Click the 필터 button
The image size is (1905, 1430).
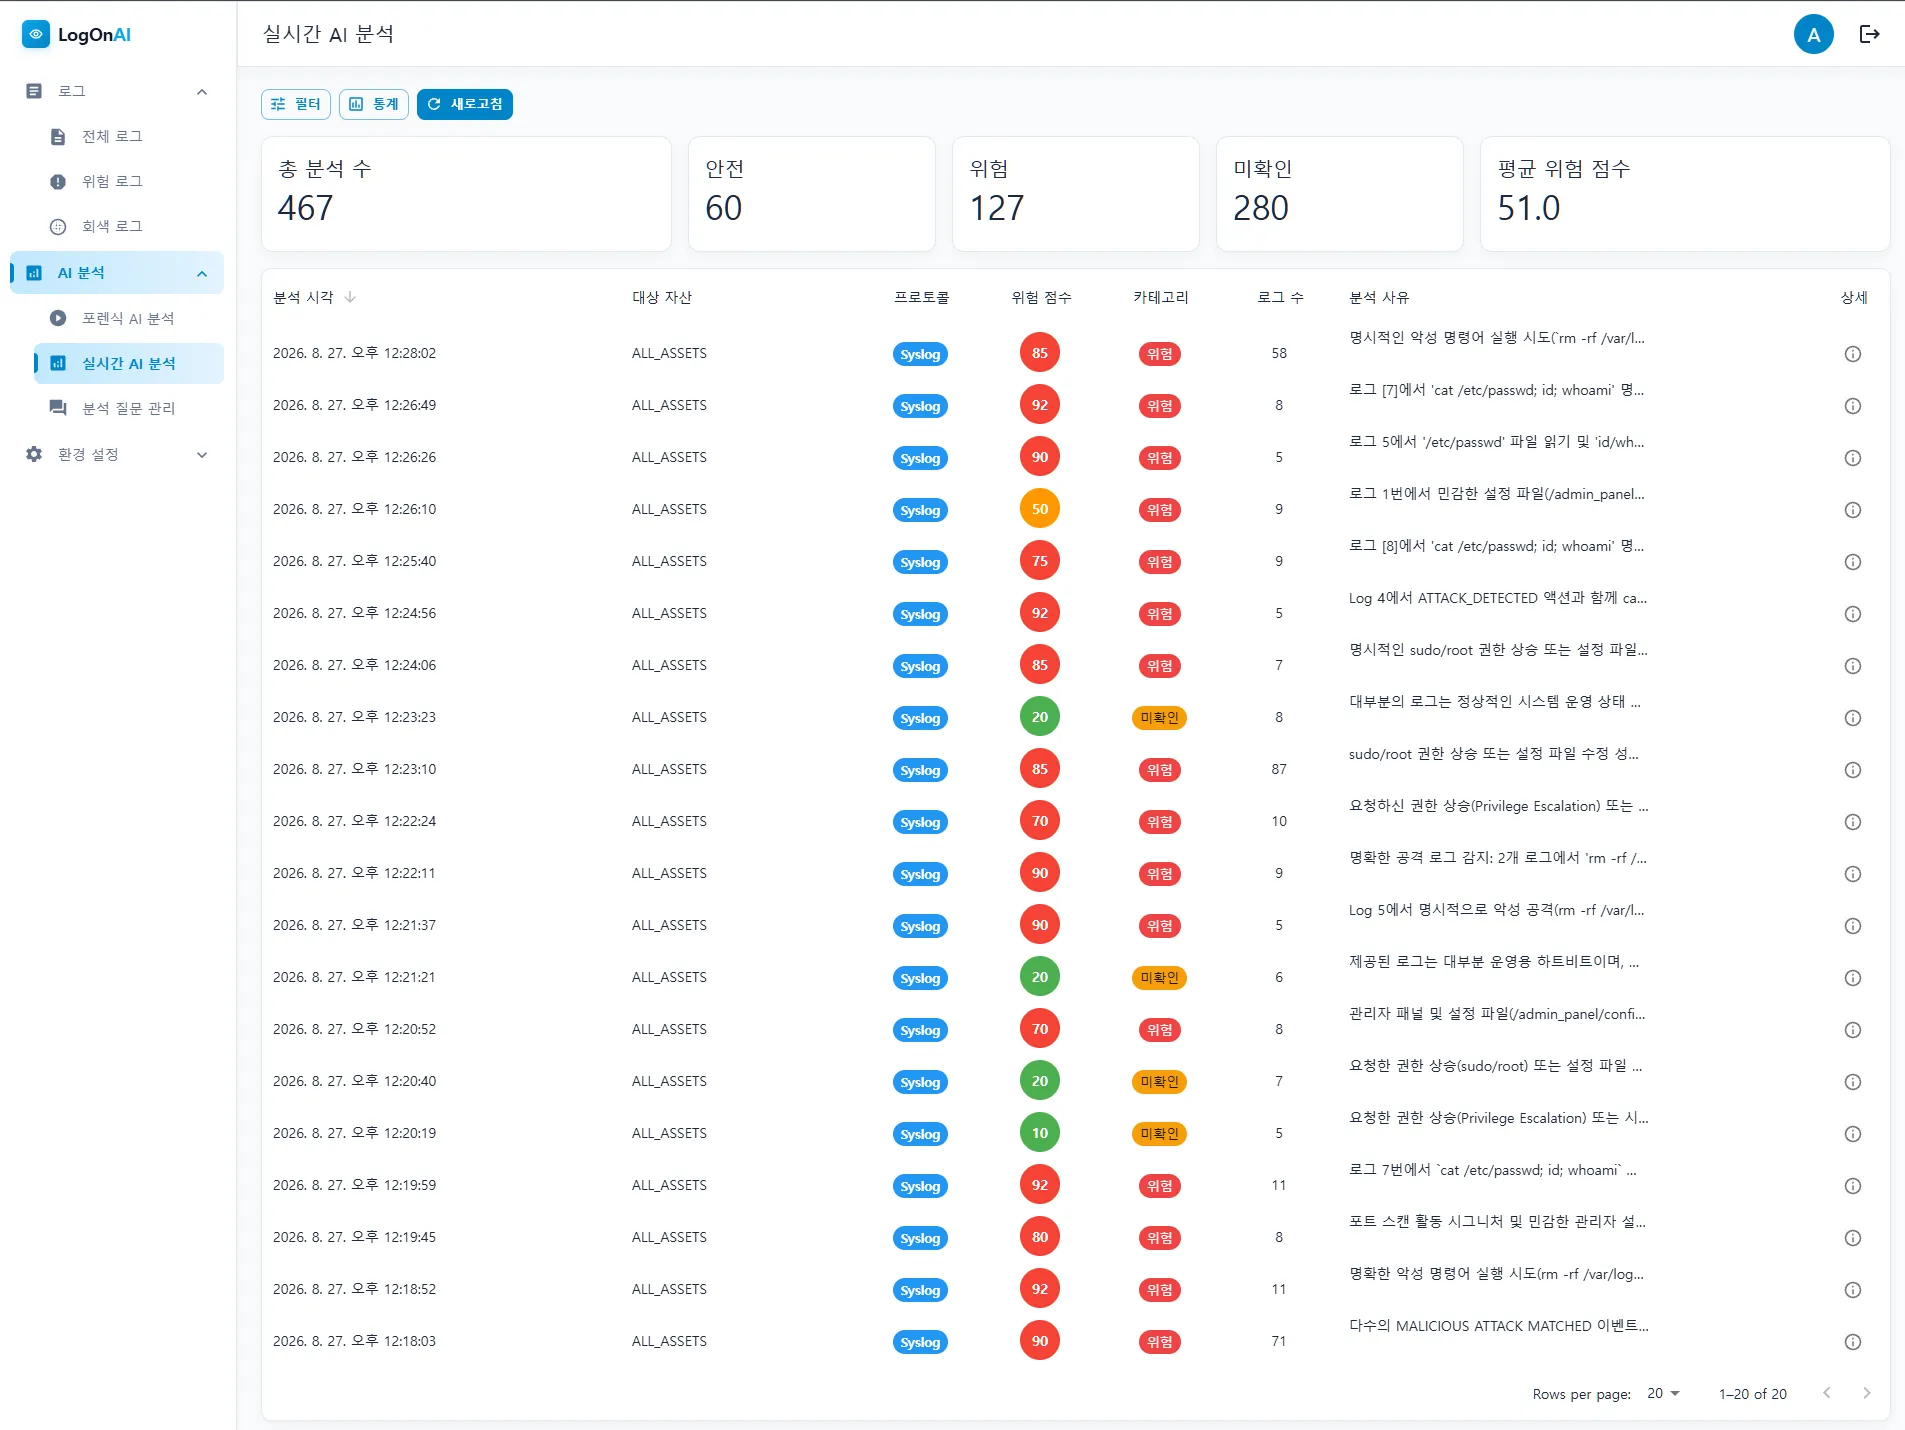pyautogui.click(x=296, y=104)
